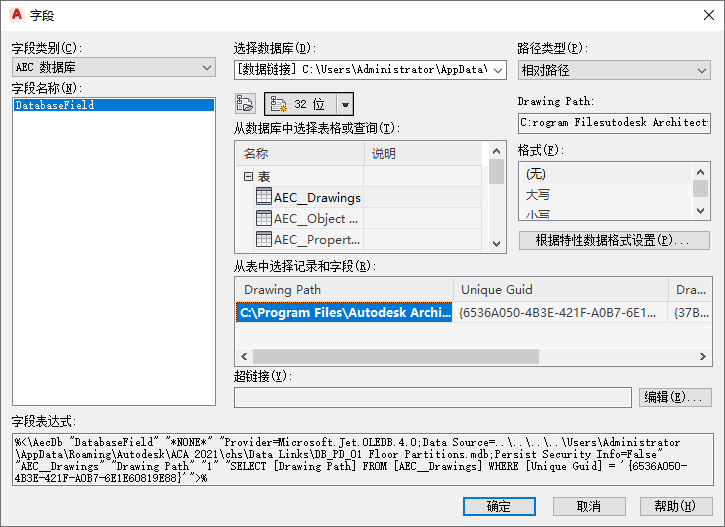The height and width of the screenshot is (527, 725).
Task: Click the 编辑(E)... button
Action: point(675,397)
